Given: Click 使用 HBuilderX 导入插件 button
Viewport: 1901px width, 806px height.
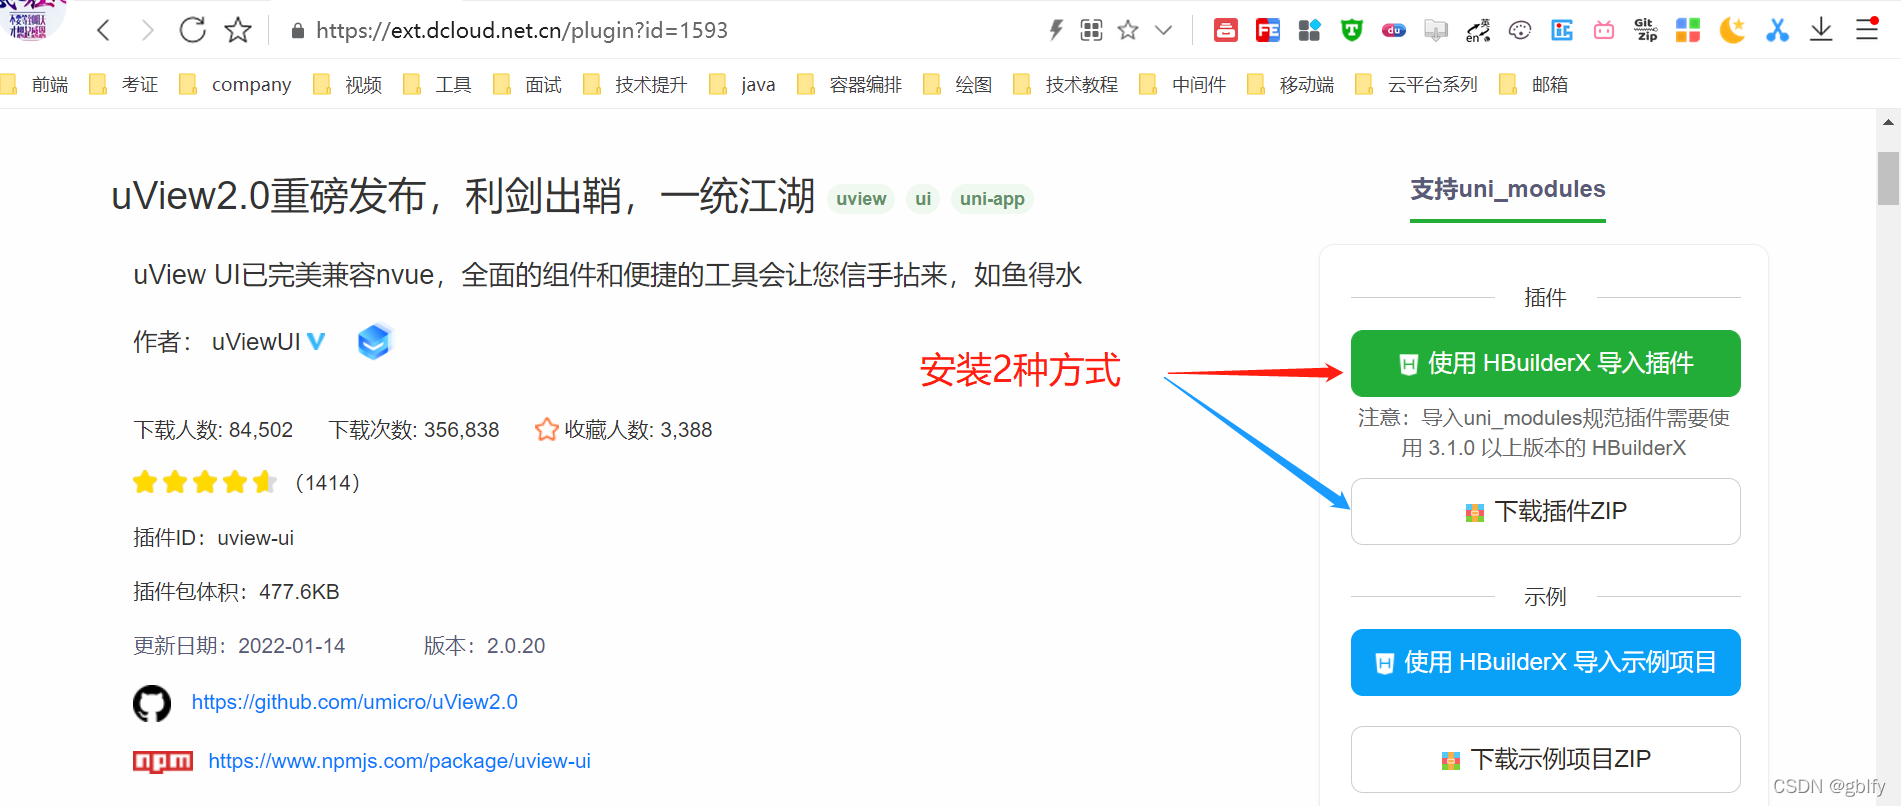Looking at the screenshot, I should click(x=1545, y=363).
